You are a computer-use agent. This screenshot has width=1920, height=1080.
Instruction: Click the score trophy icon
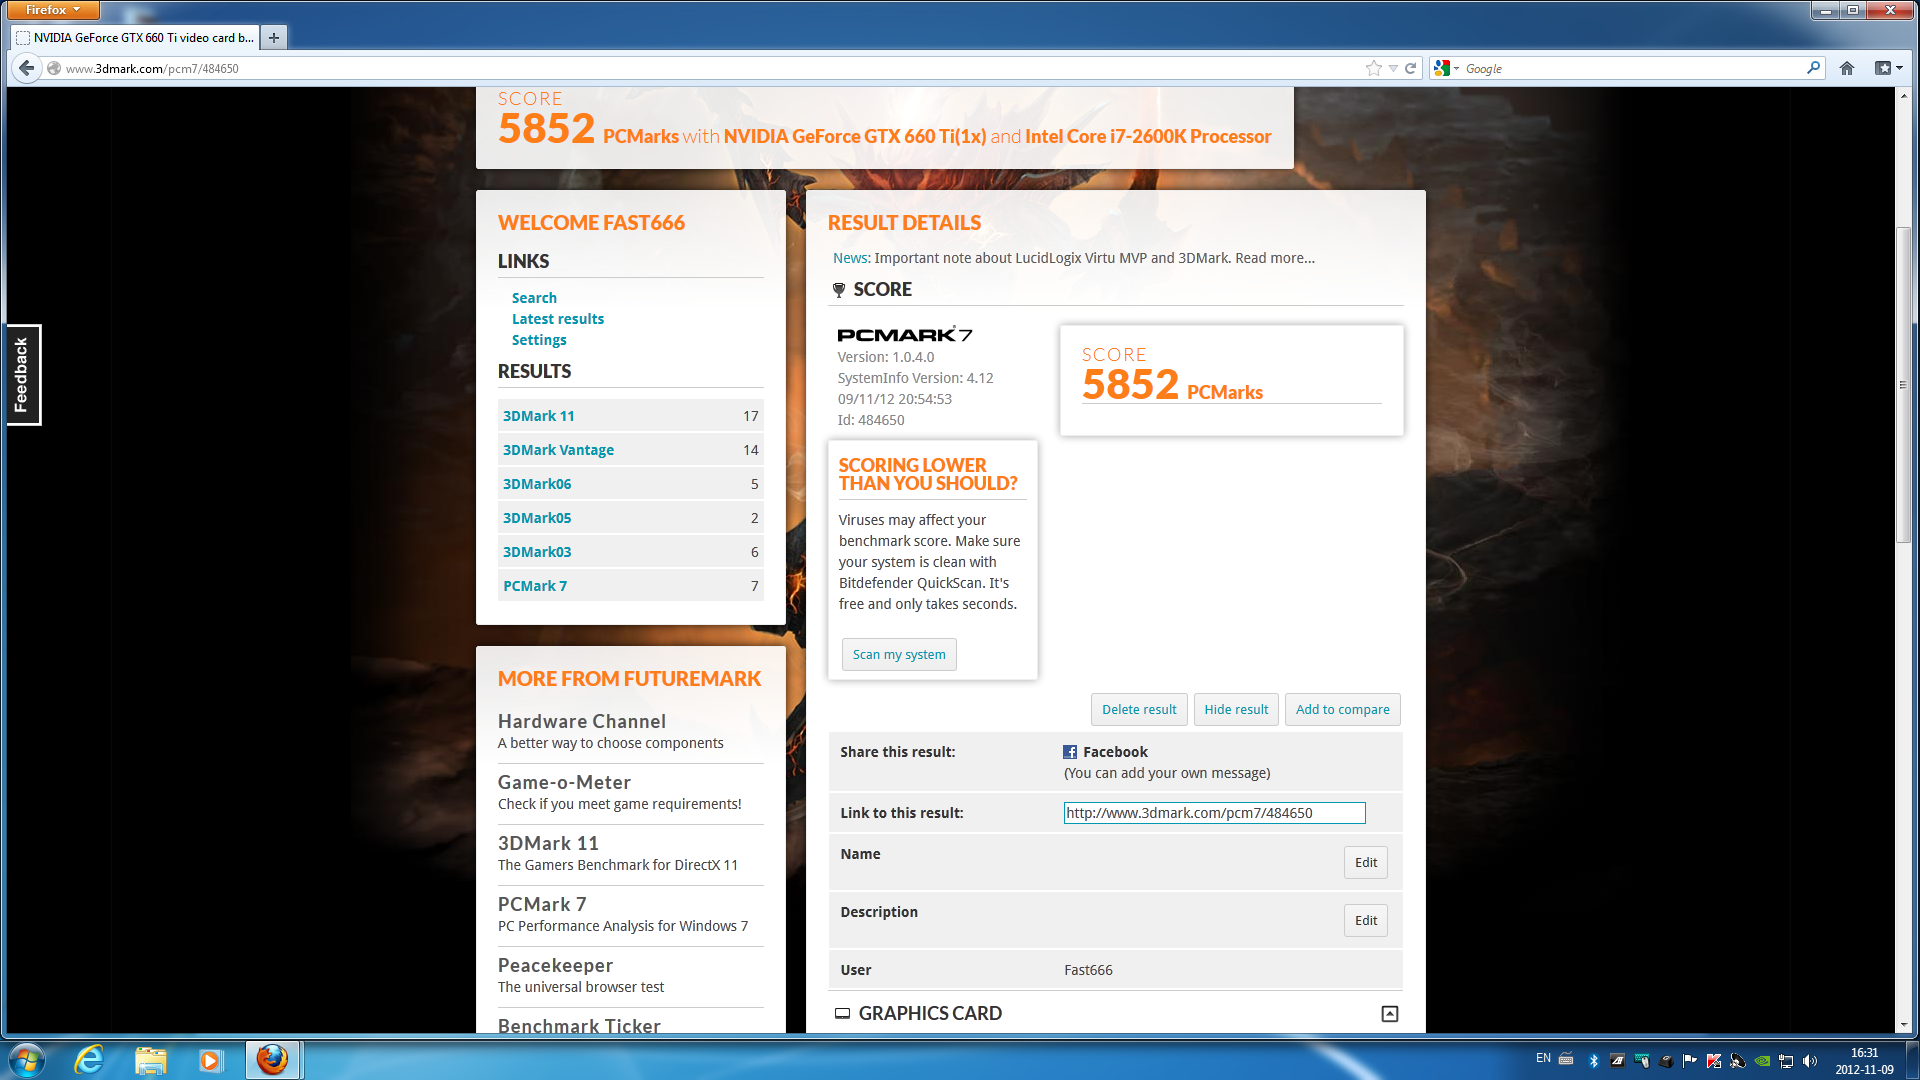[839, 290]
